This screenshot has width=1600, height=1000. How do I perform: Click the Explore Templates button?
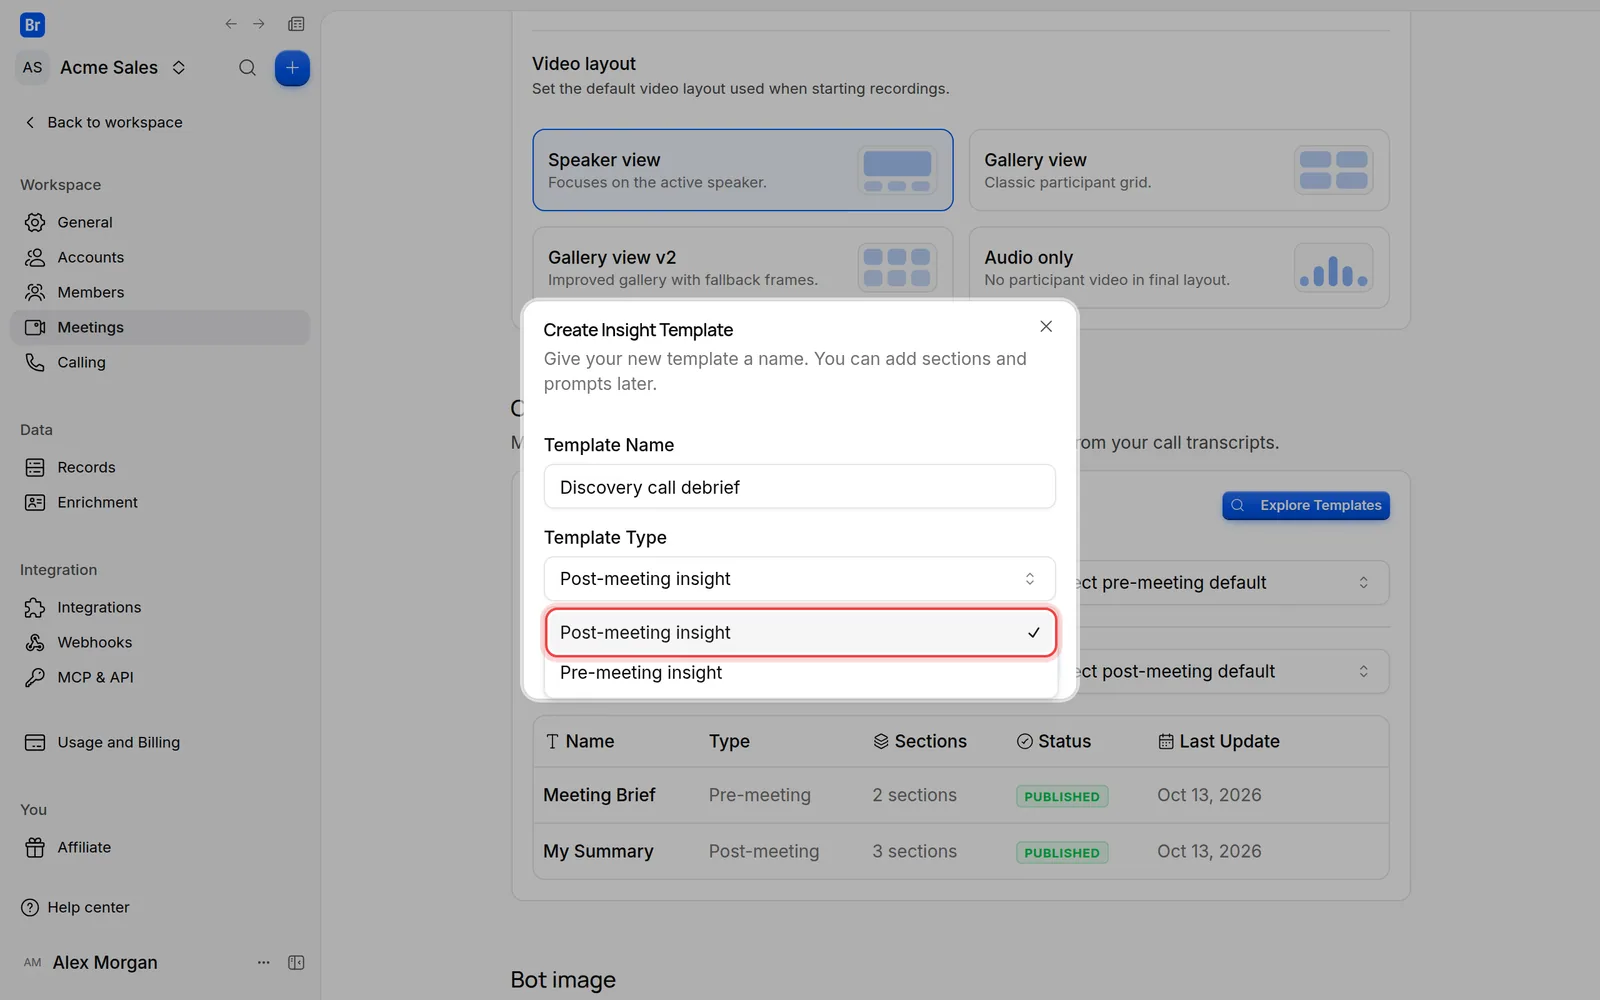coord(1306,506)
